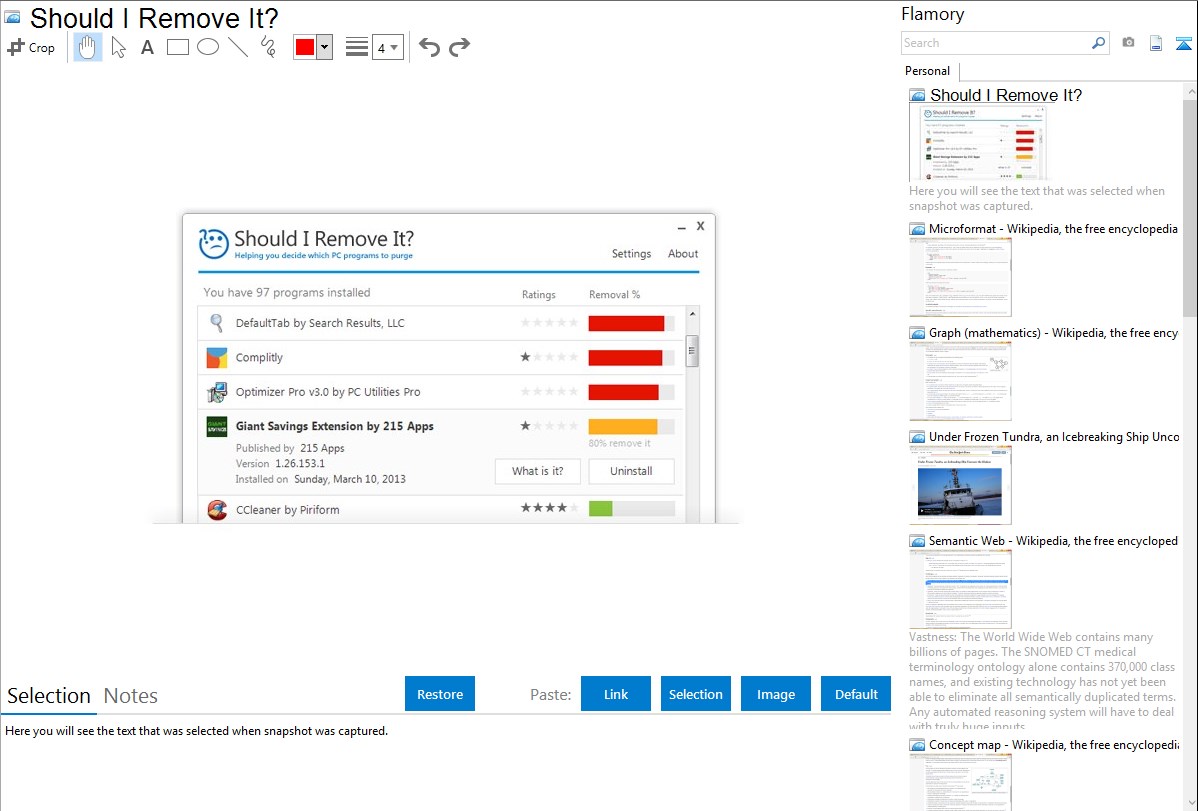Image resolution: width=1198 pixels, height=811 pixels.
Task: Pick the text annotation tool
Action: (147, 47)
